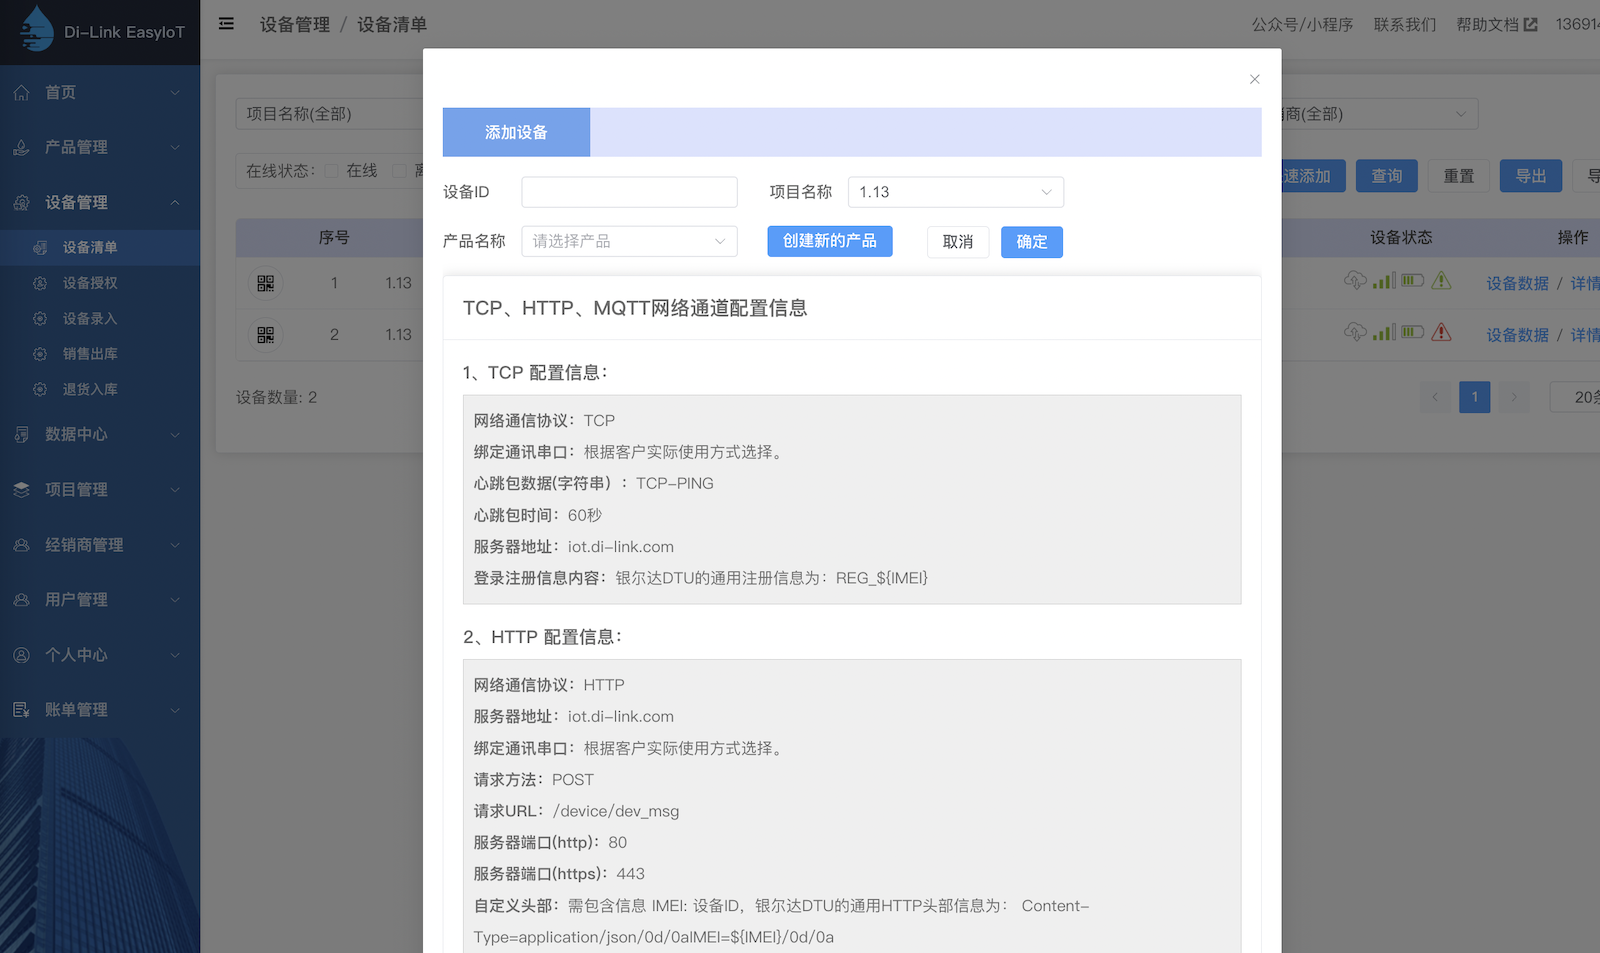Viewport: 1600px width, 953px height.
Task: Click the 账单管理 bill icon
Action: coord(21,710)
